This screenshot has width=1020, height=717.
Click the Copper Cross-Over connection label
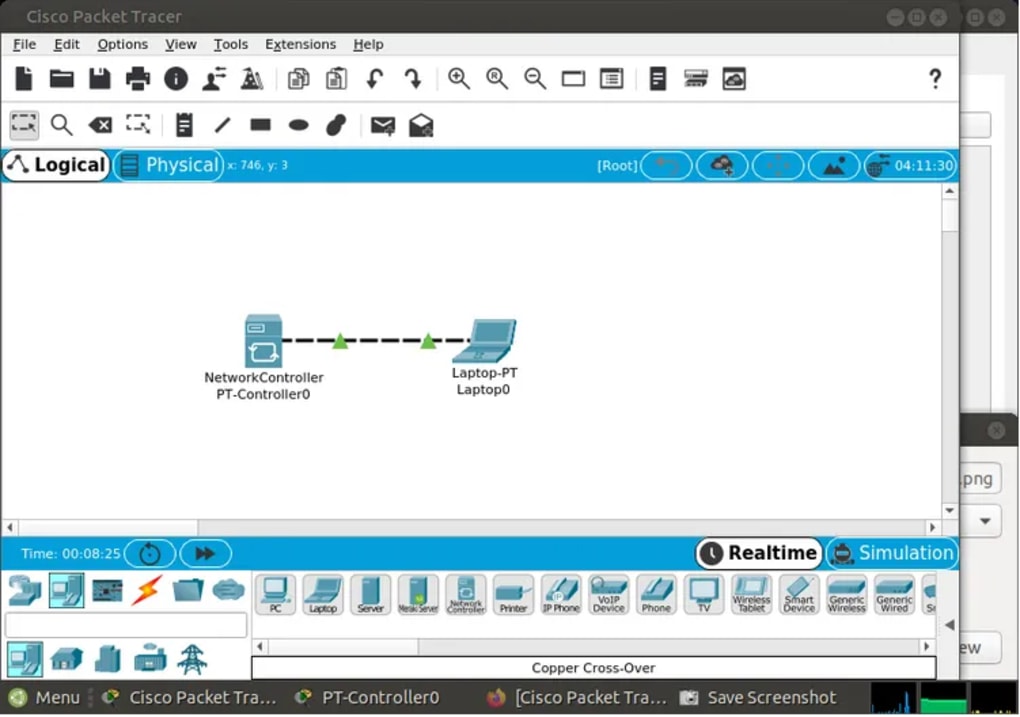point(593,667)
